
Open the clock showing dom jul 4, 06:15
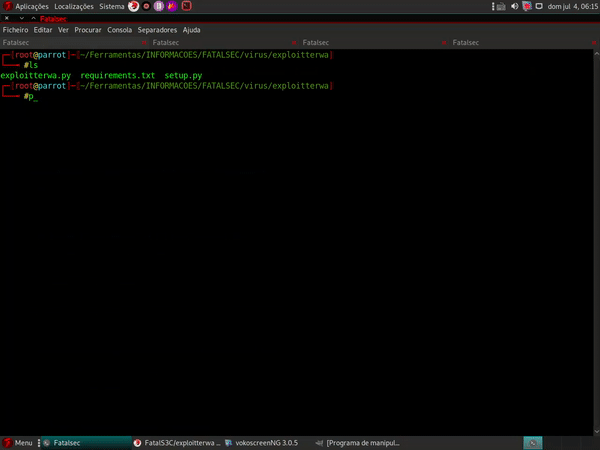[572, 7]
